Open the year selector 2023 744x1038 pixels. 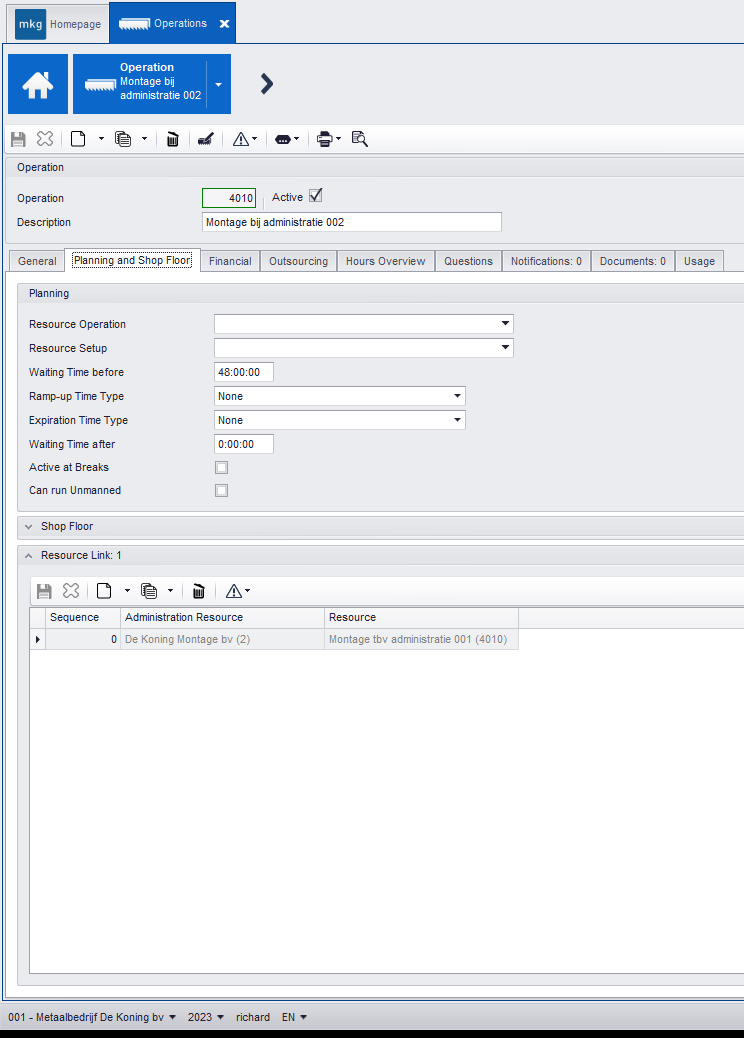pyautogui.click(x=206, y=1017)
